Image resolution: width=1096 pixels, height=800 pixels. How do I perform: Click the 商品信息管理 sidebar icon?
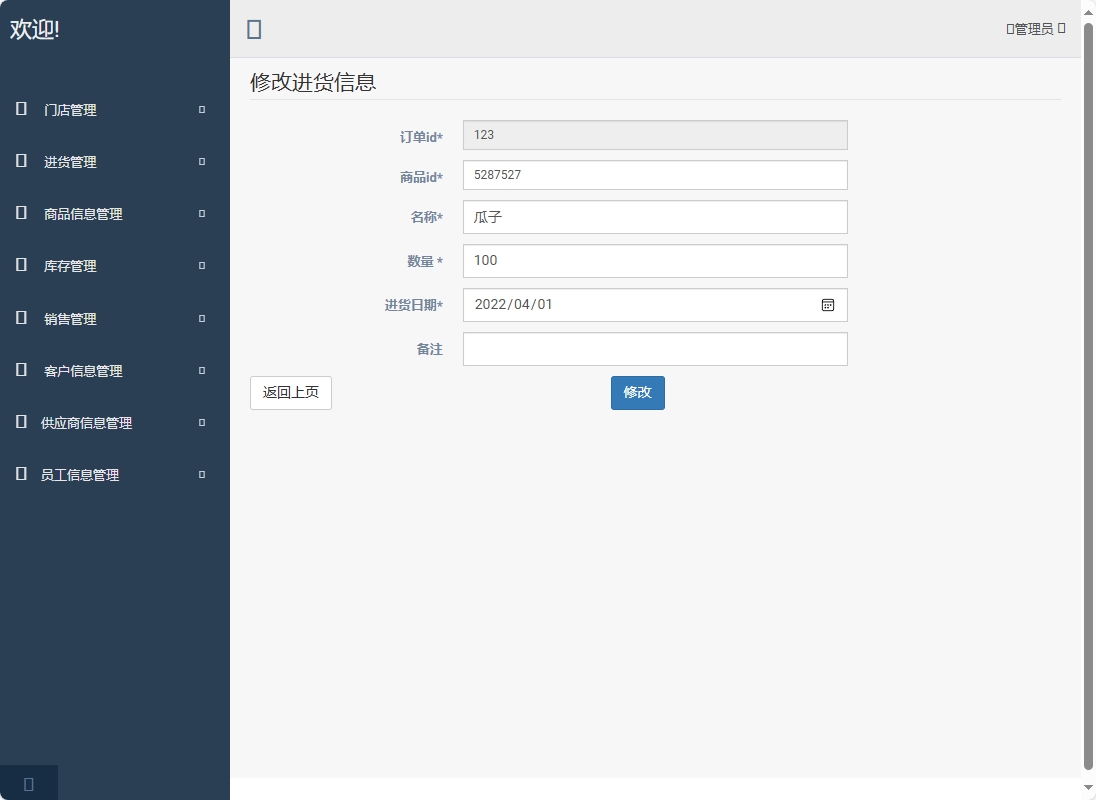21,213
